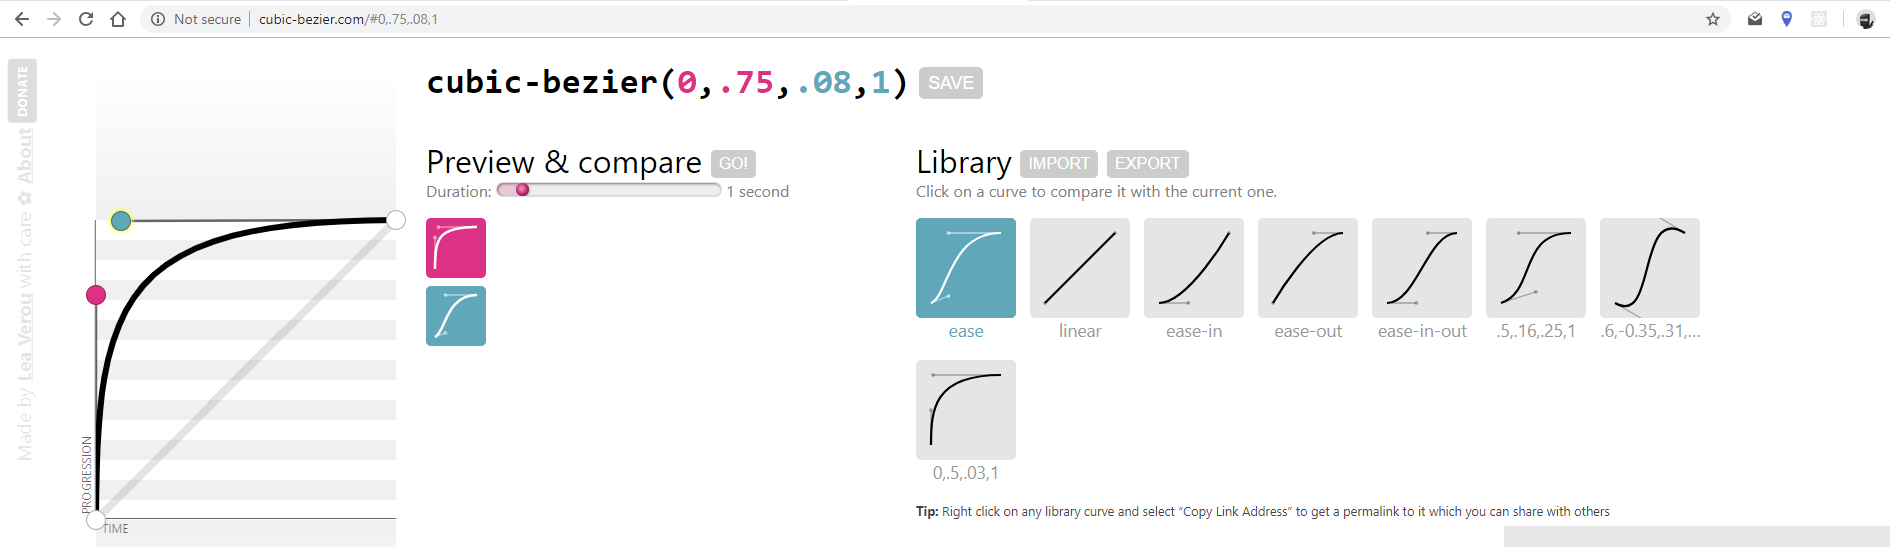Open the user profile avatar
Viewport: 1890px width, 547px height.
point(1866,19)
